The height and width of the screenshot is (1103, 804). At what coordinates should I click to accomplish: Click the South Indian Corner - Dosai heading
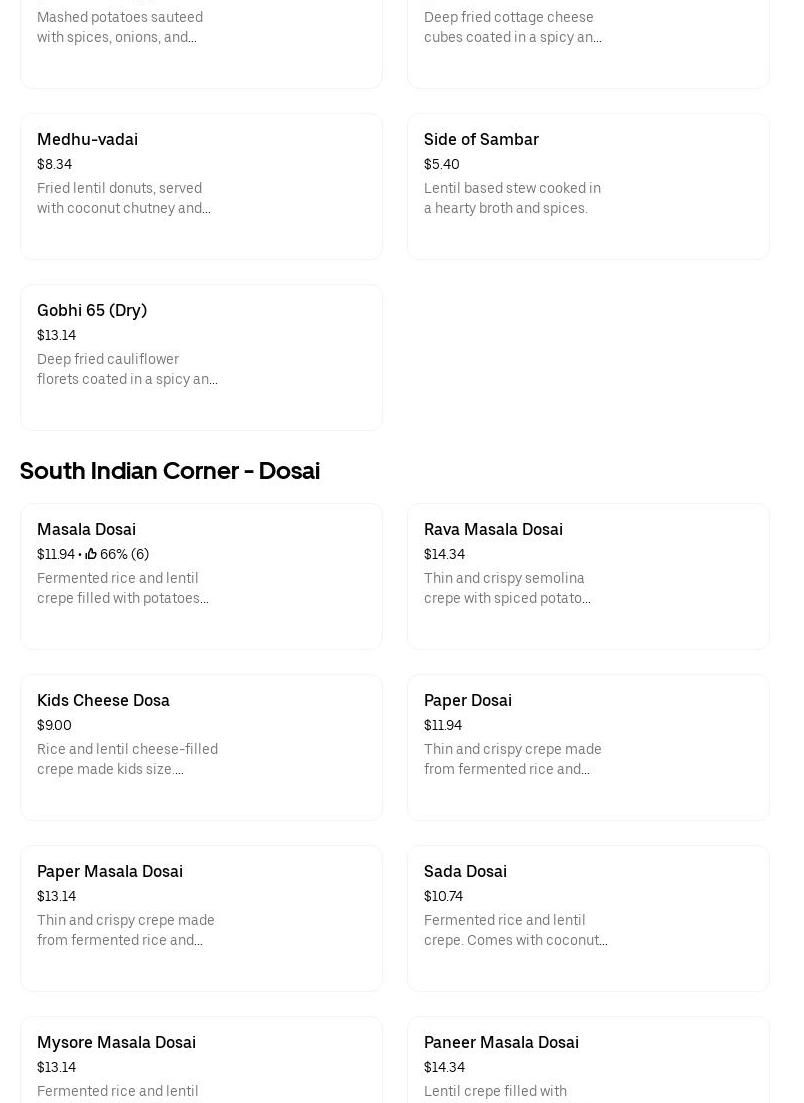tap(170, 471)
